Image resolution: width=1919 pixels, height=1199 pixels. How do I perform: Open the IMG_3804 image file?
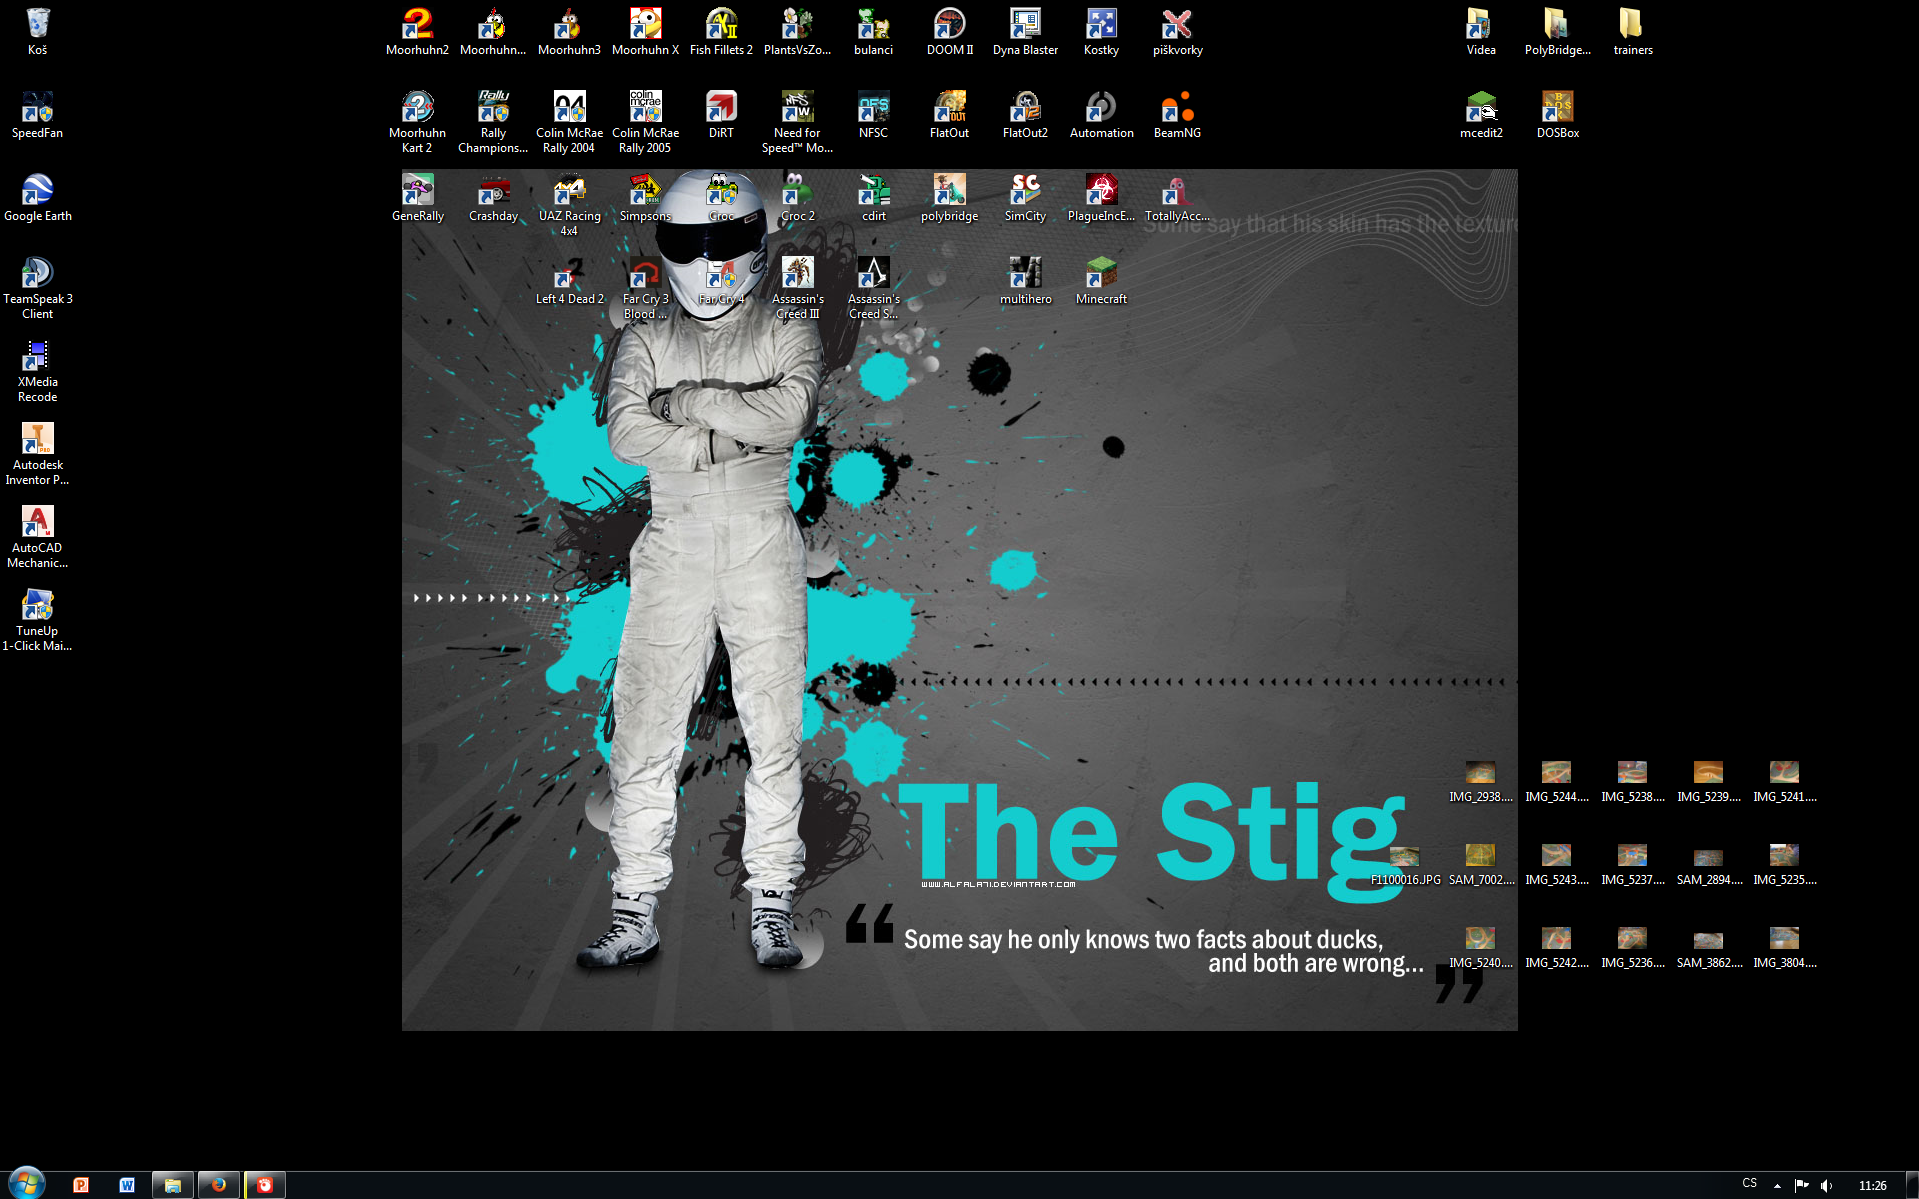[x=1785, y=947]
